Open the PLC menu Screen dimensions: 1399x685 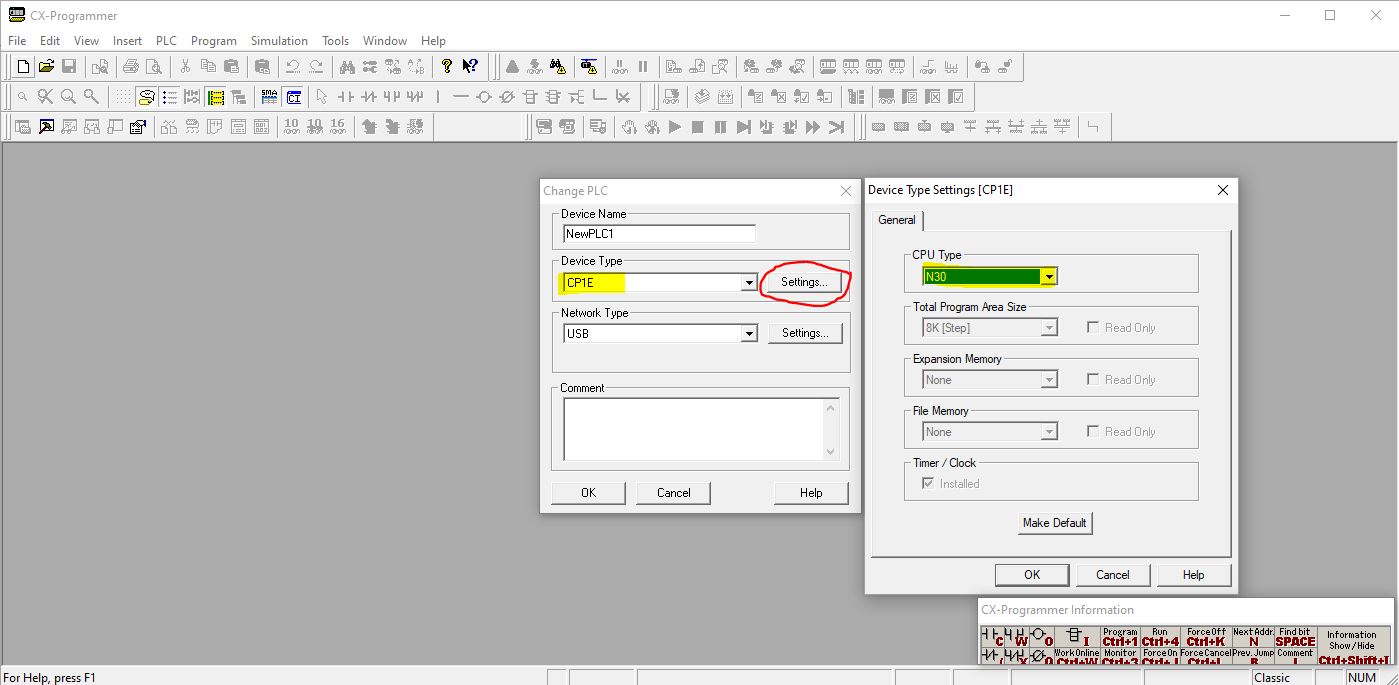(x=166, y=41)
